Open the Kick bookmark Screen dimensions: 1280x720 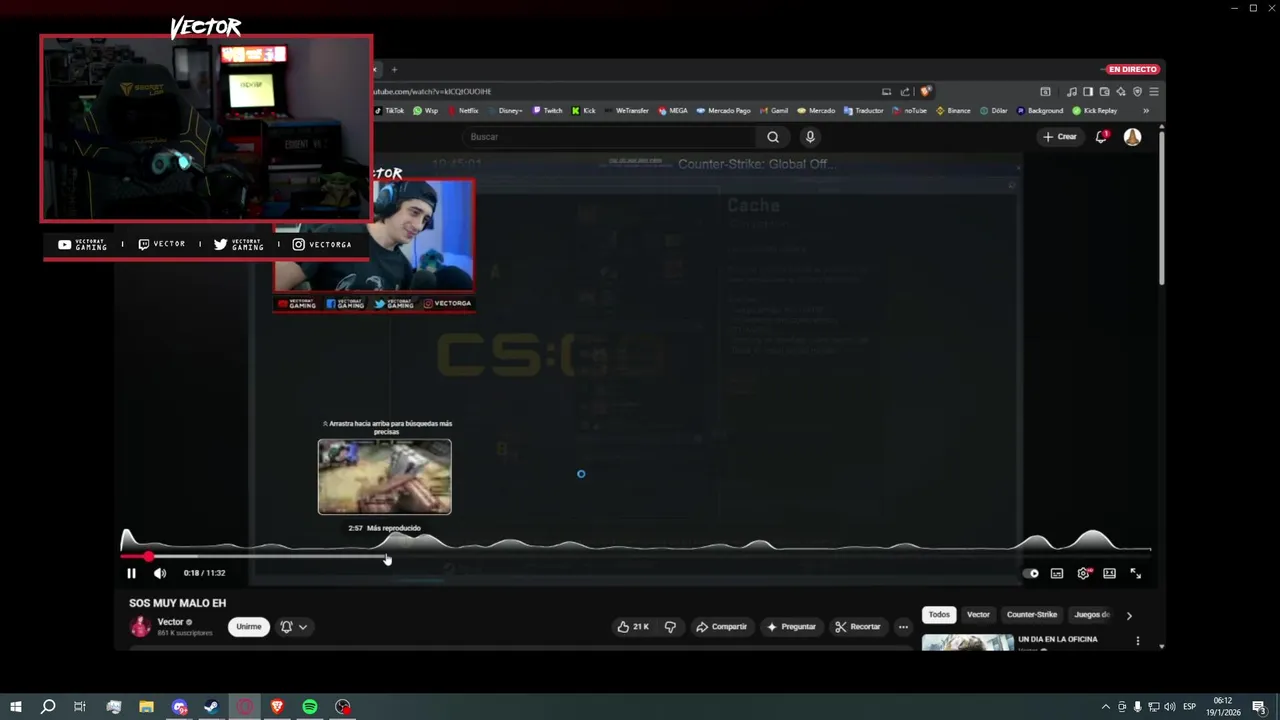pos(583,111)
